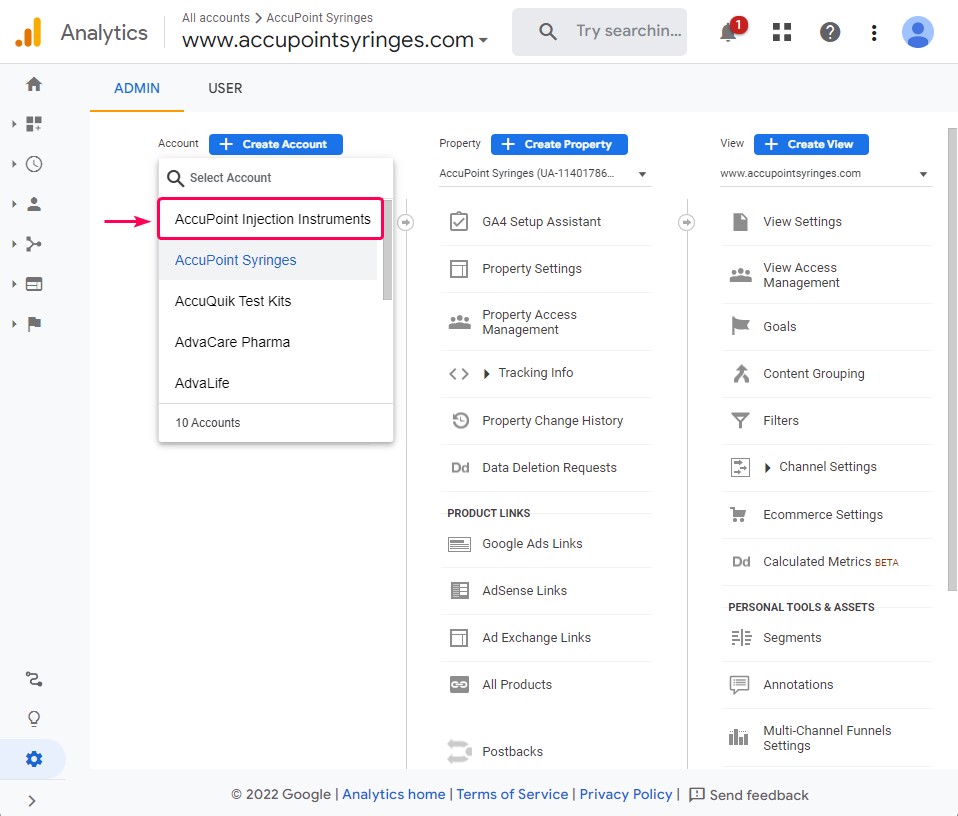This screenshot has height=816, width=958.
Task: Click the Filters funnel icon
Action: click(x=740, y=420)
